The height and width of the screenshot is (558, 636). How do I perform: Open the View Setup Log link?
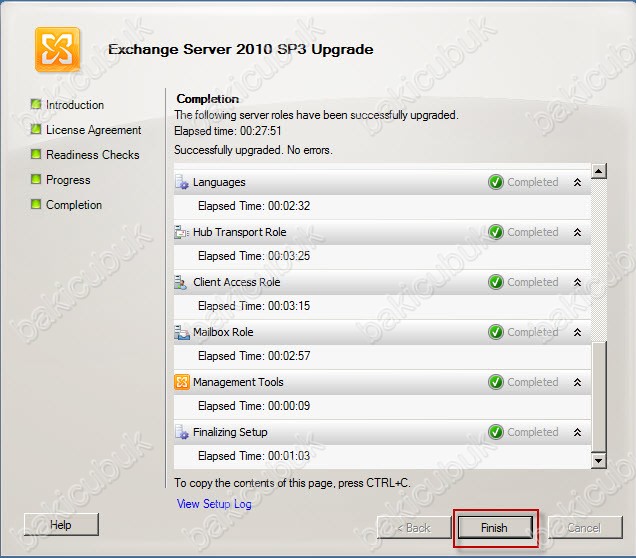point(214,504)
